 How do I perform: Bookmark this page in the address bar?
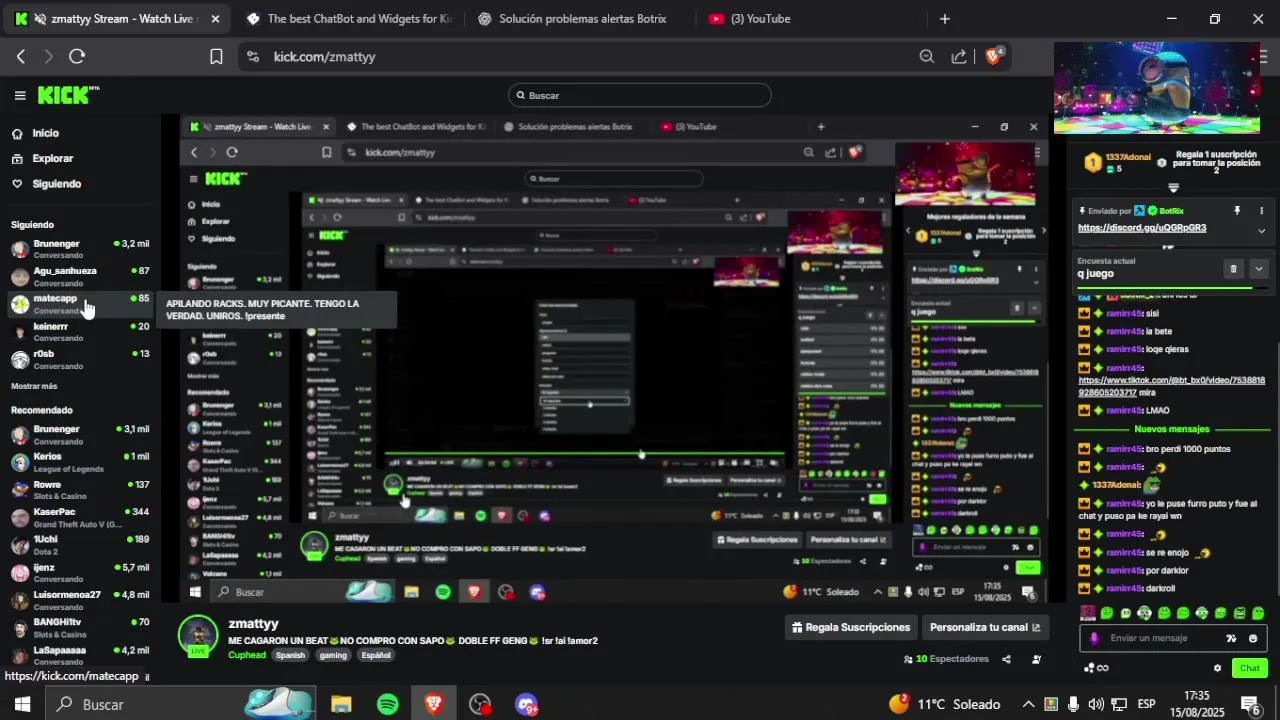tap(216, 57)
